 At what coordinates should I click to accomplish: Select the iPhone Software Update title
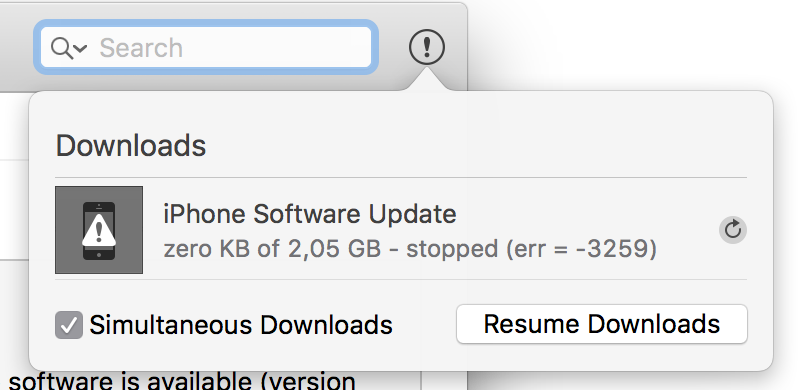309,213
